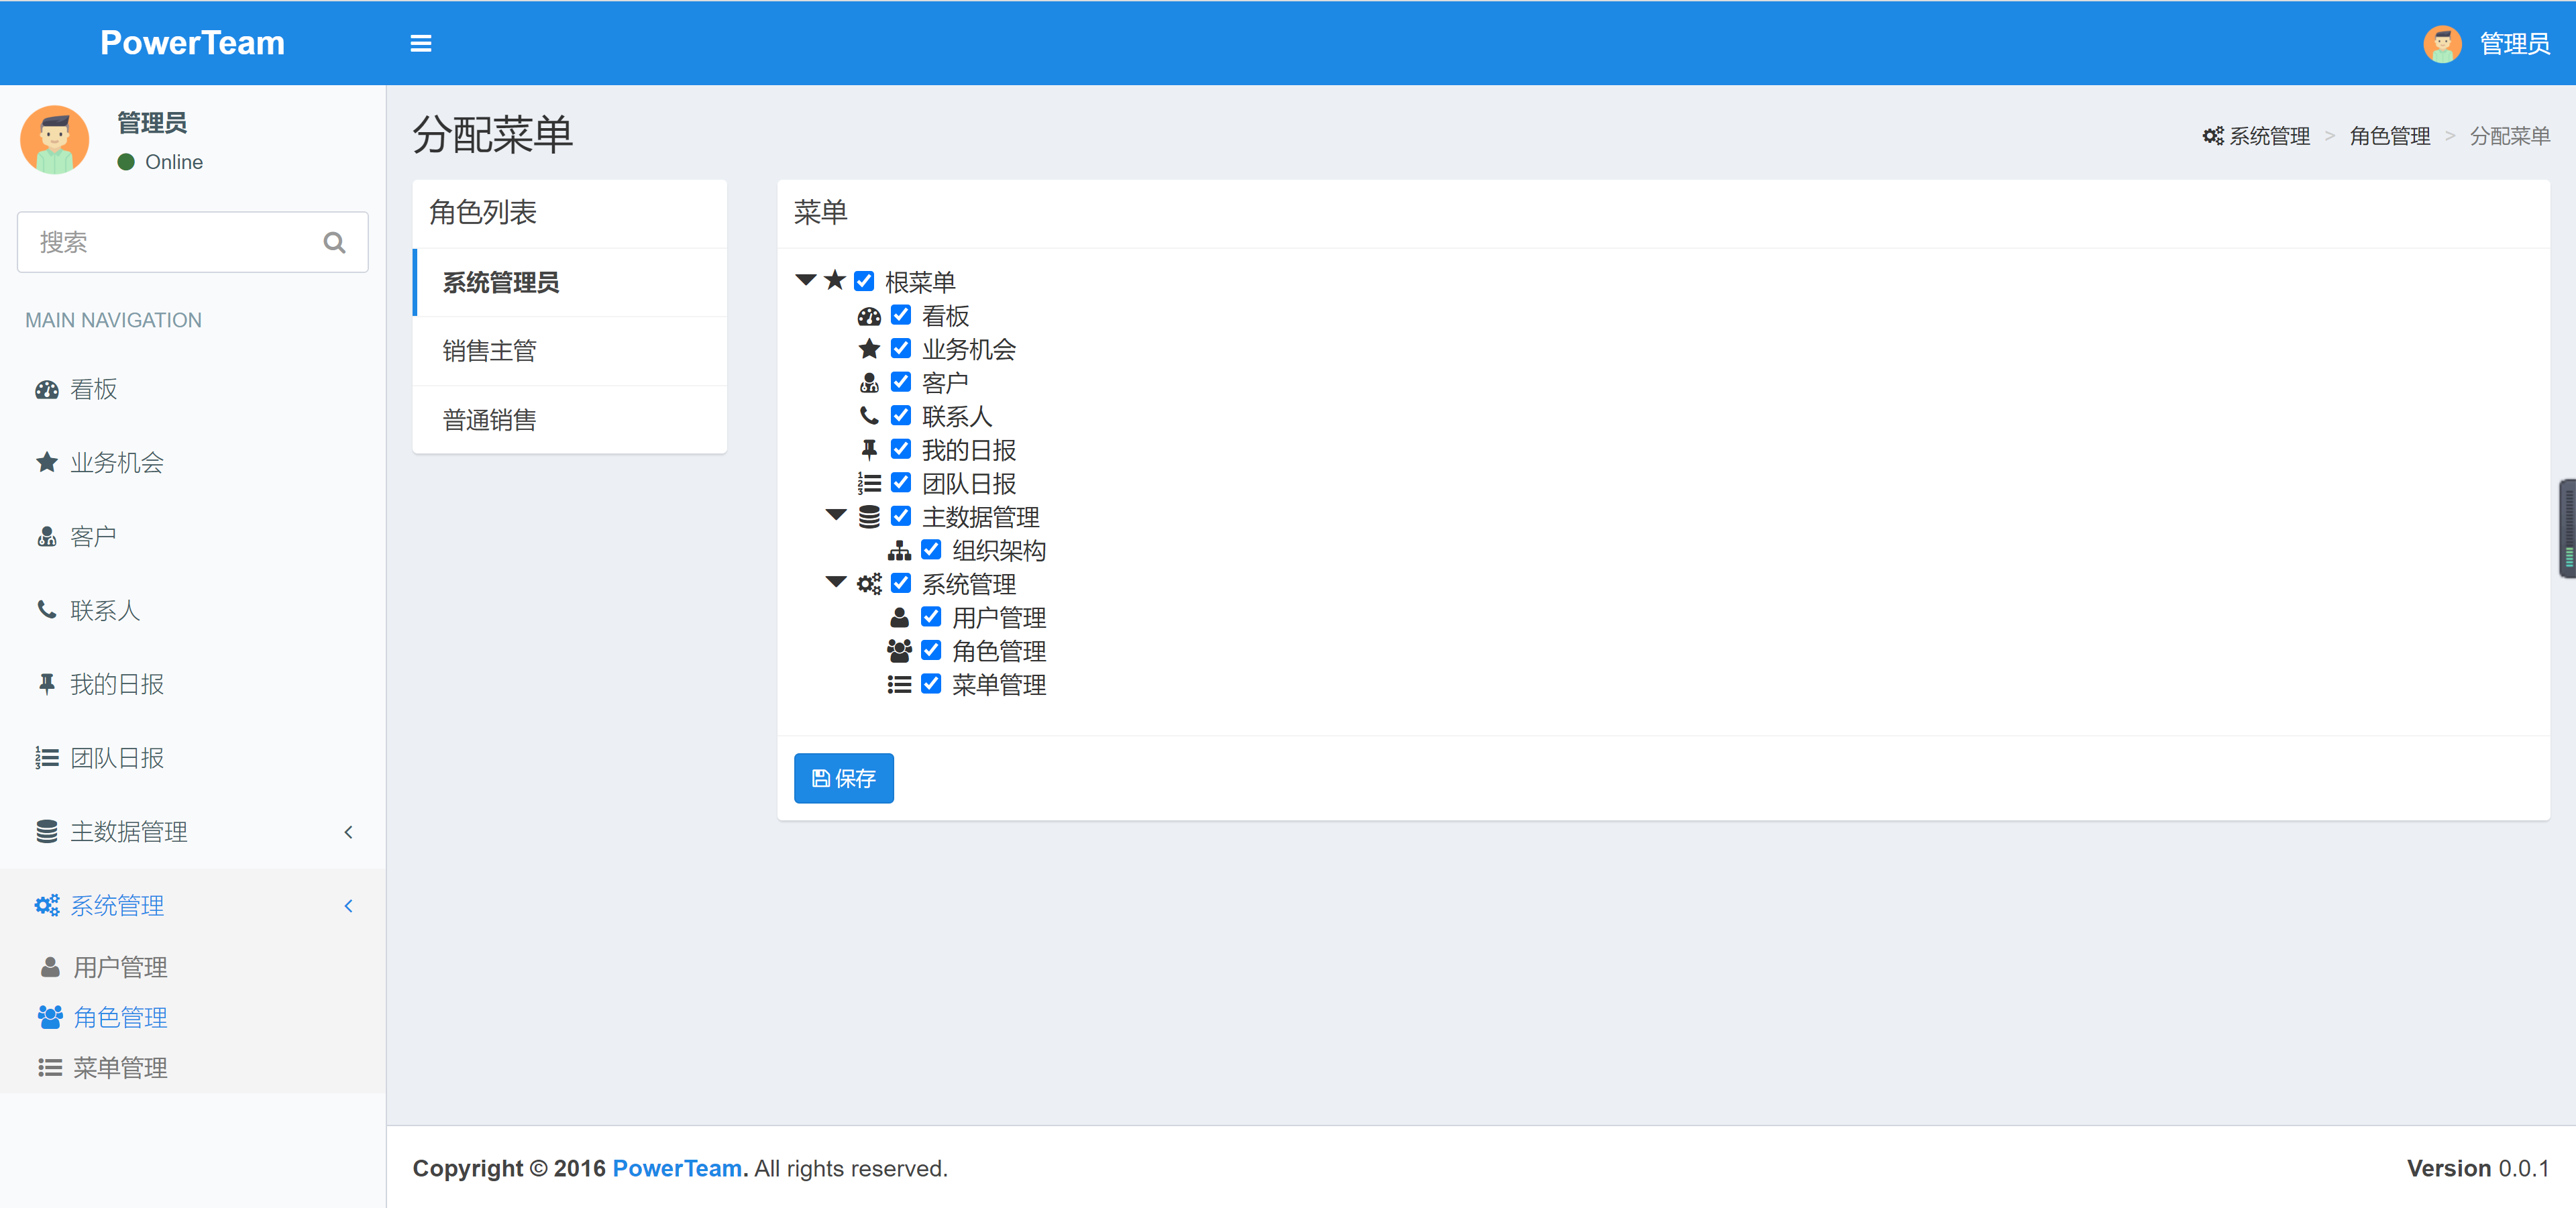Collapse the 主数据管理 tree node triangle
Screen dimensions: 2576x1208
click(x=836, y=516)
